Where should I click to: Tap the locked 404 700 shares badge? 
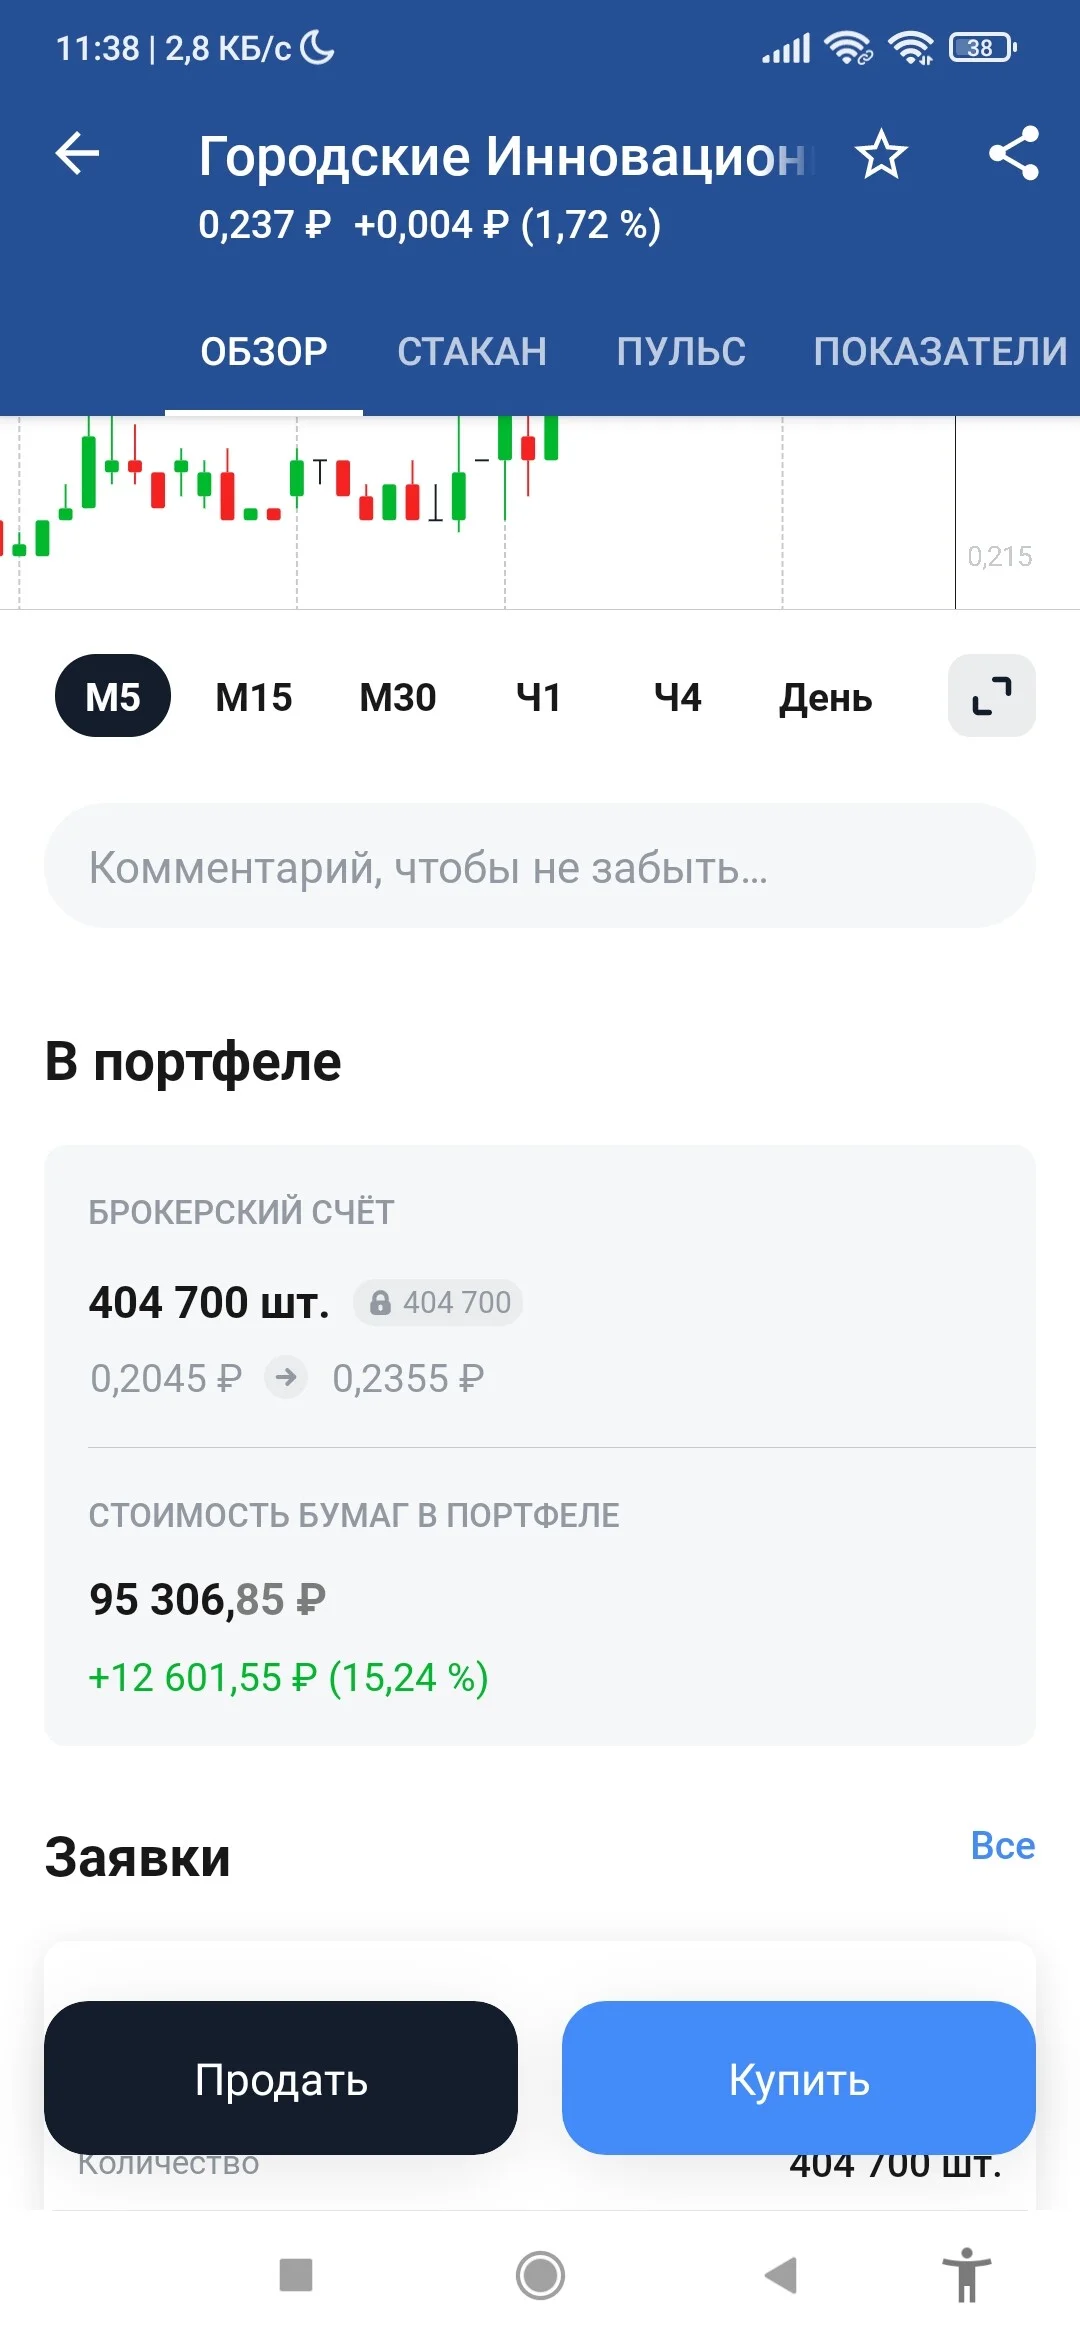point(438,1302)
